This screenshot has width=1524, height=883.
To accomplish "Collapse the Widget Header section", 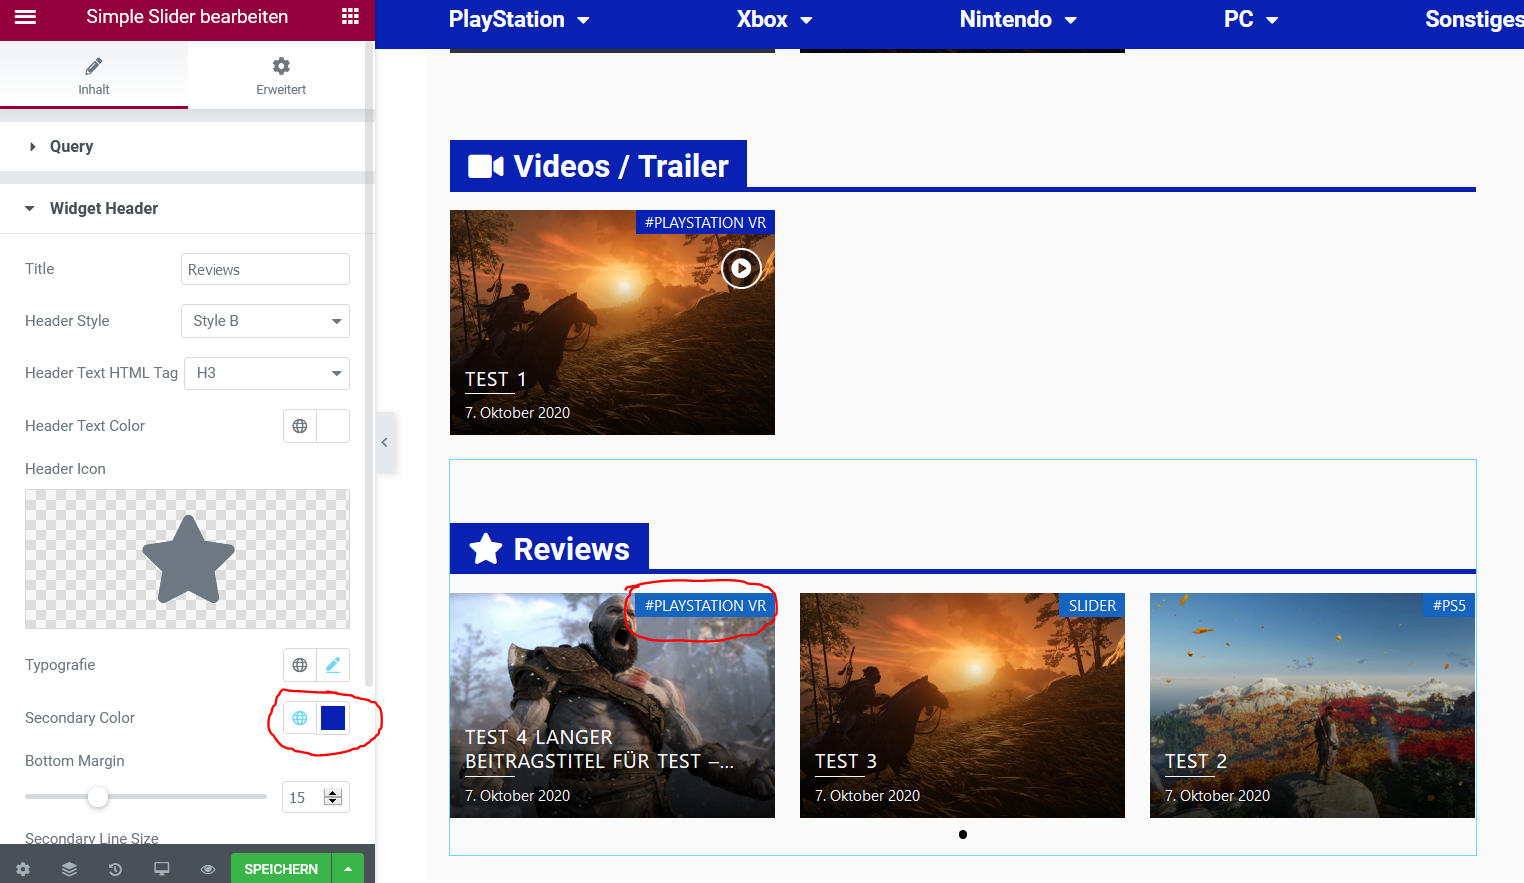I will tap(187, 208).
